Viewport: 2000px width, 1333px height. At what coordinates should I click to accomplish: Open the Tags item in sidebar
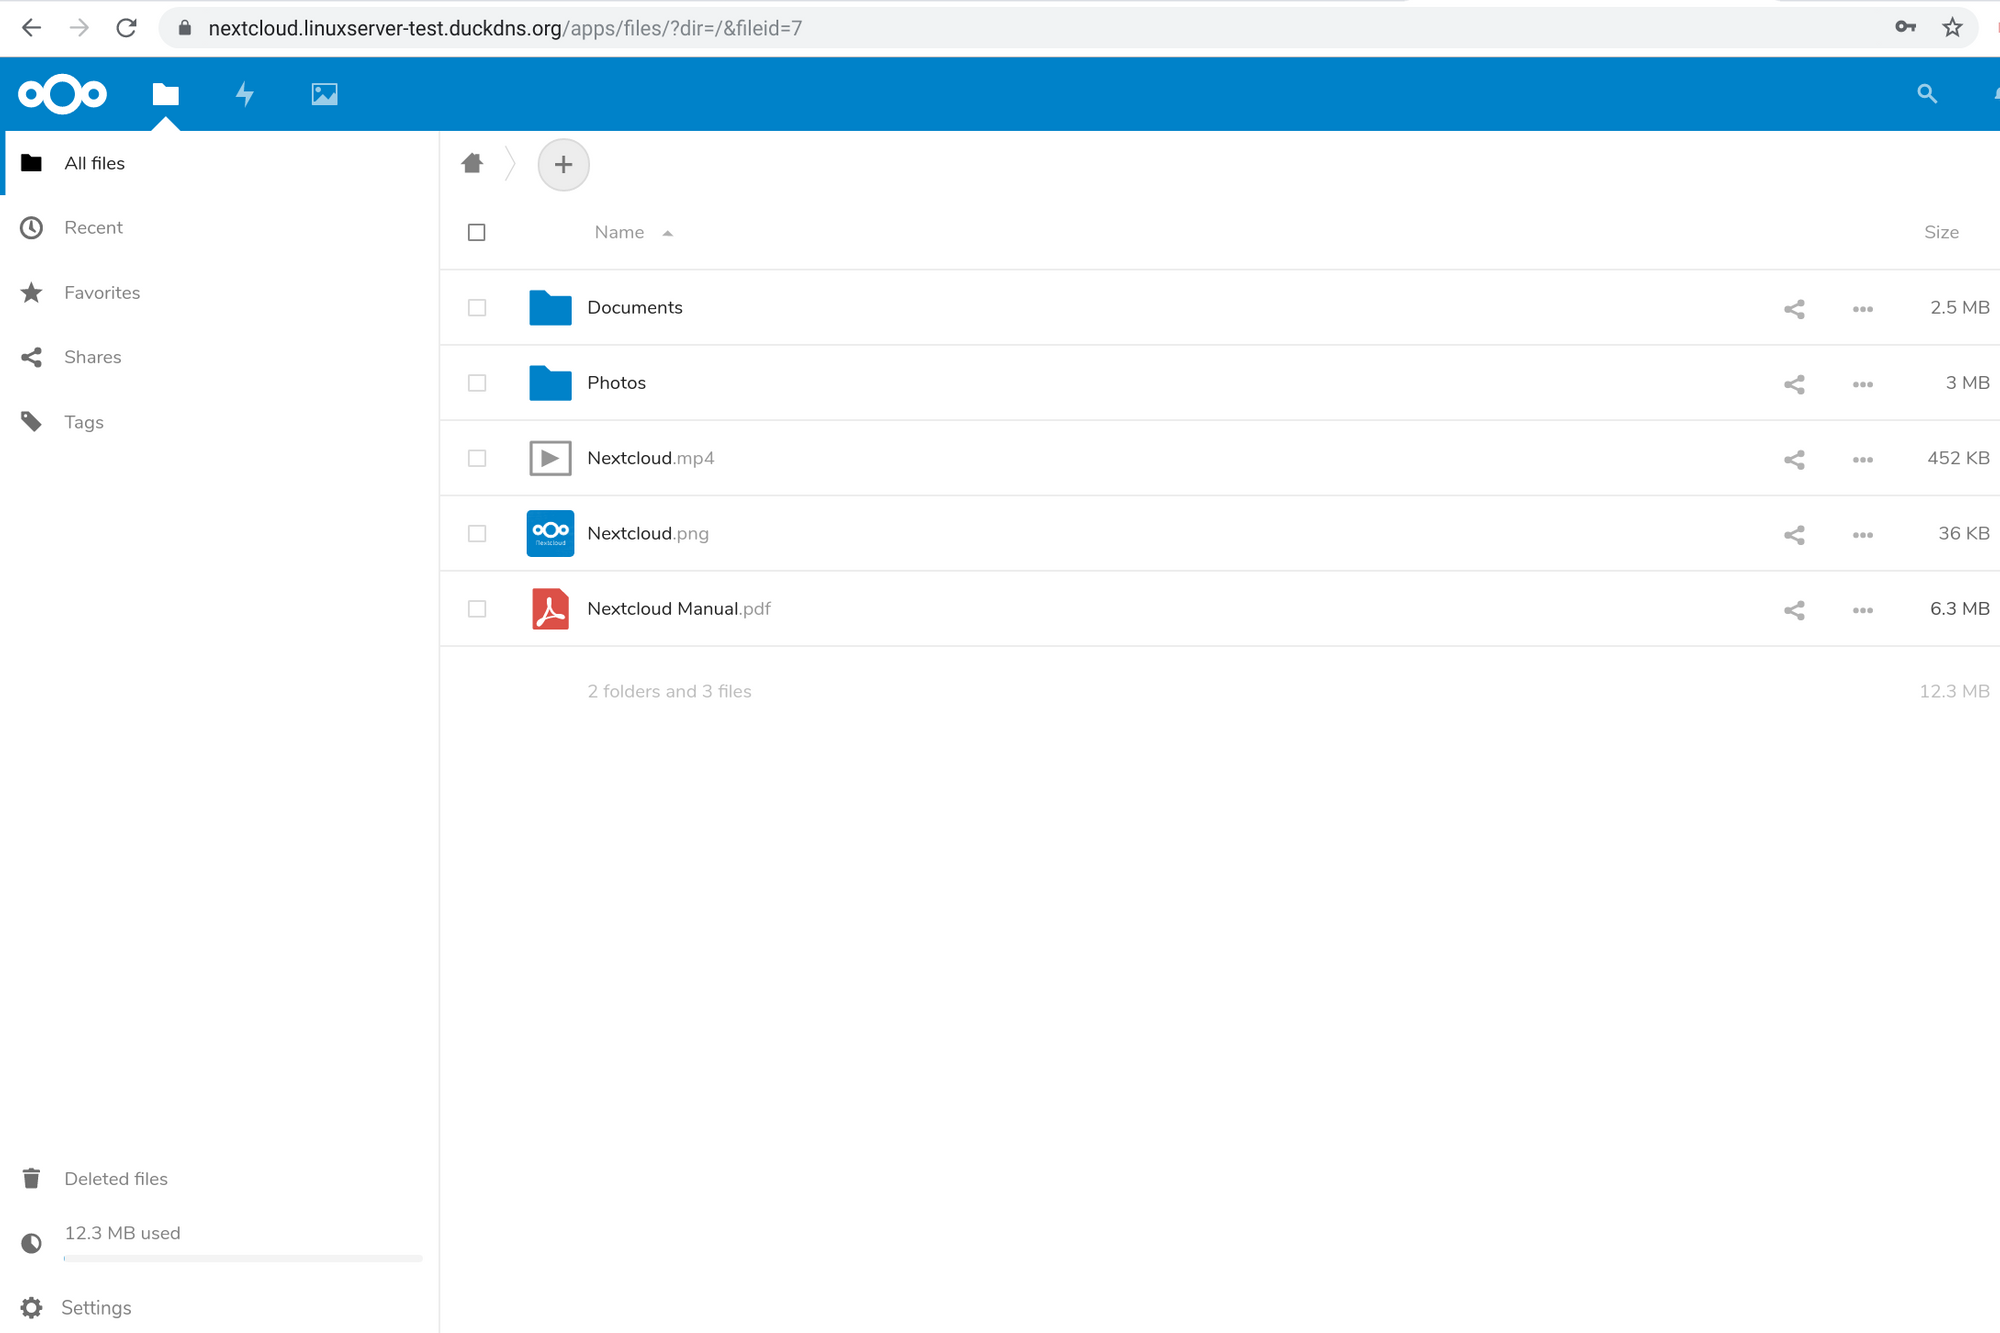pyautogui.click(x=83, y=421)
